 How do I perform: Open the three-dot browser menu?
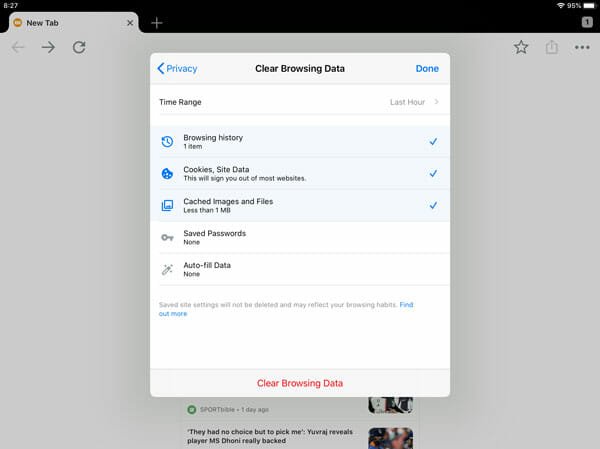[x=582, y=47]
